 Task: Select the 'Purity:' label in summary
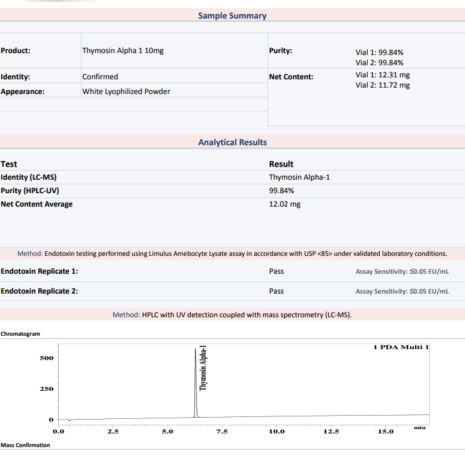pyautogui.click(x=281, y=51)
